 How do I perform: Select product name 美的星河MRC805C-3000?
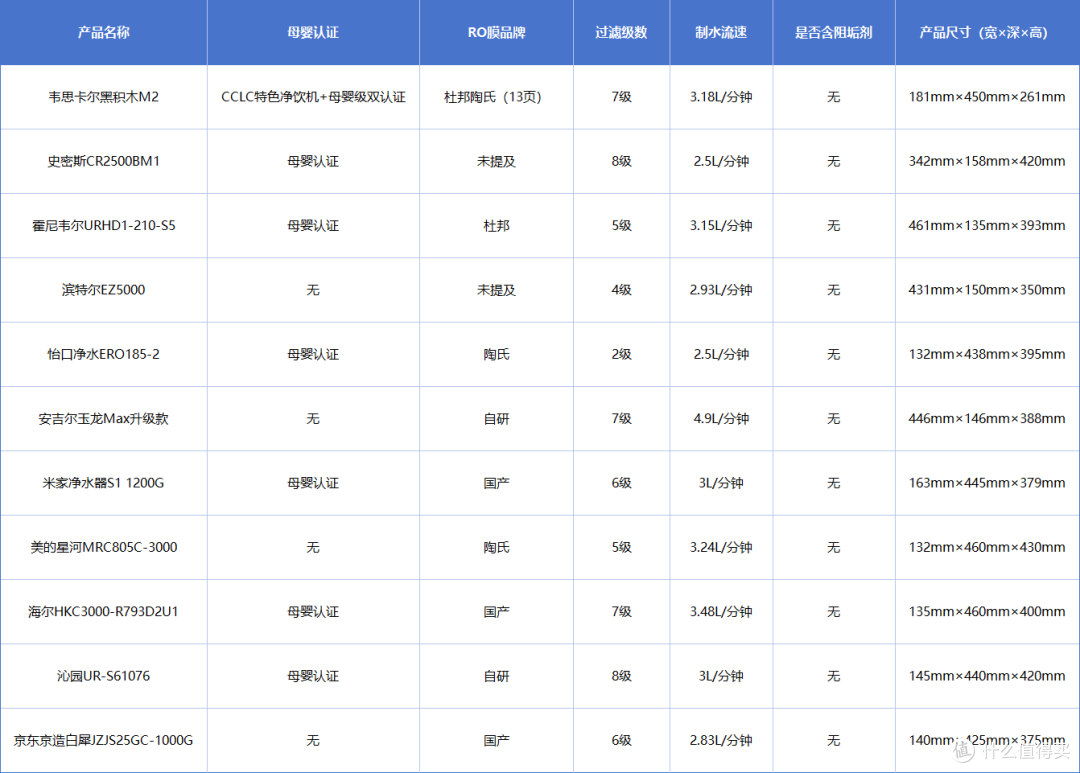(103, 547)
